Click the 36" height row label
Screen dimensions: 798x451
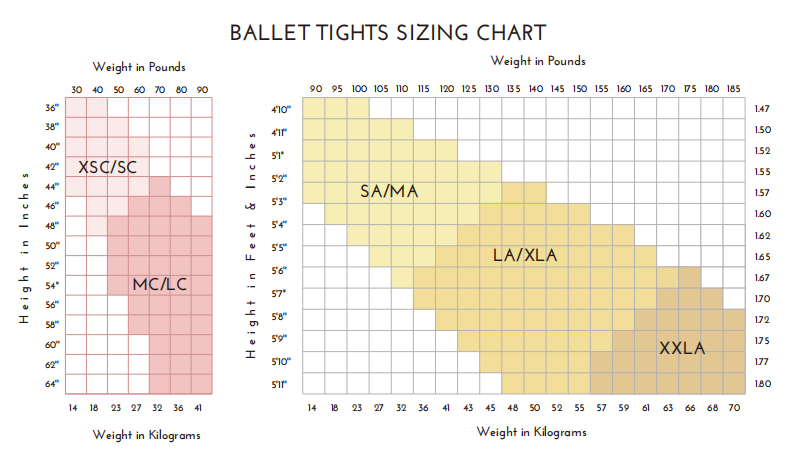52,107
